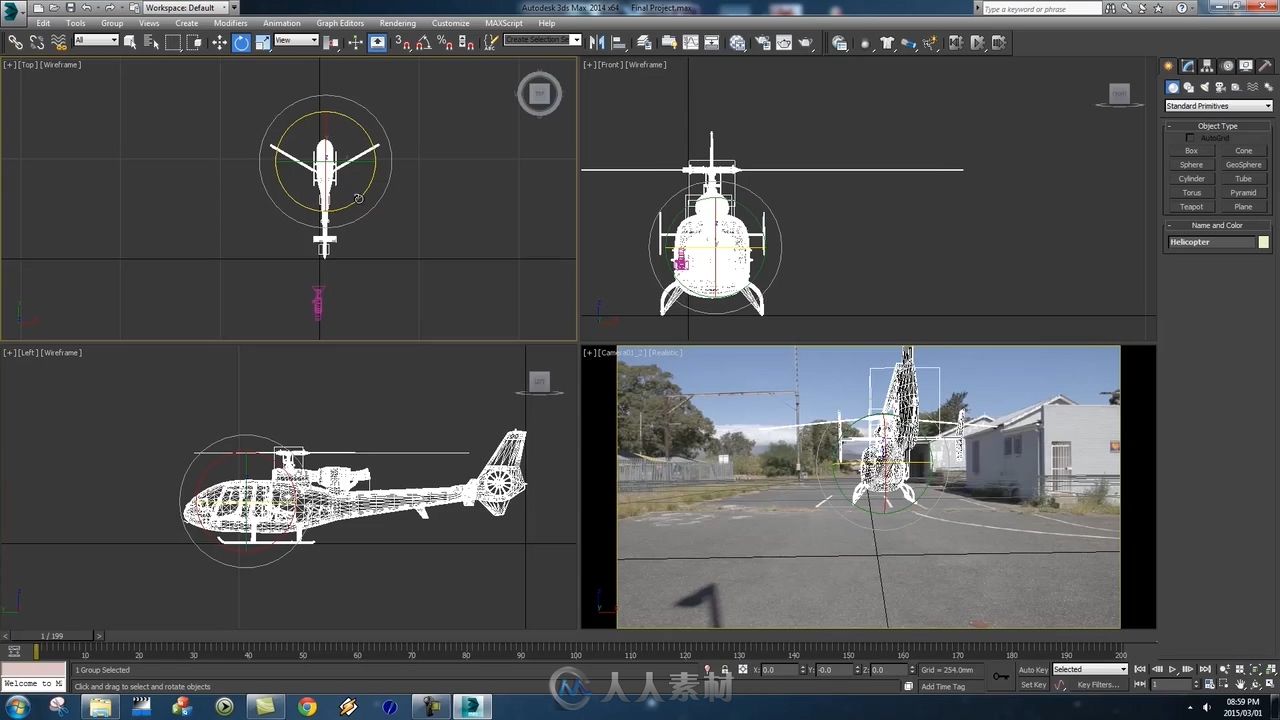Click the GeoSphere primitive button

click(x=1244, y=165)
